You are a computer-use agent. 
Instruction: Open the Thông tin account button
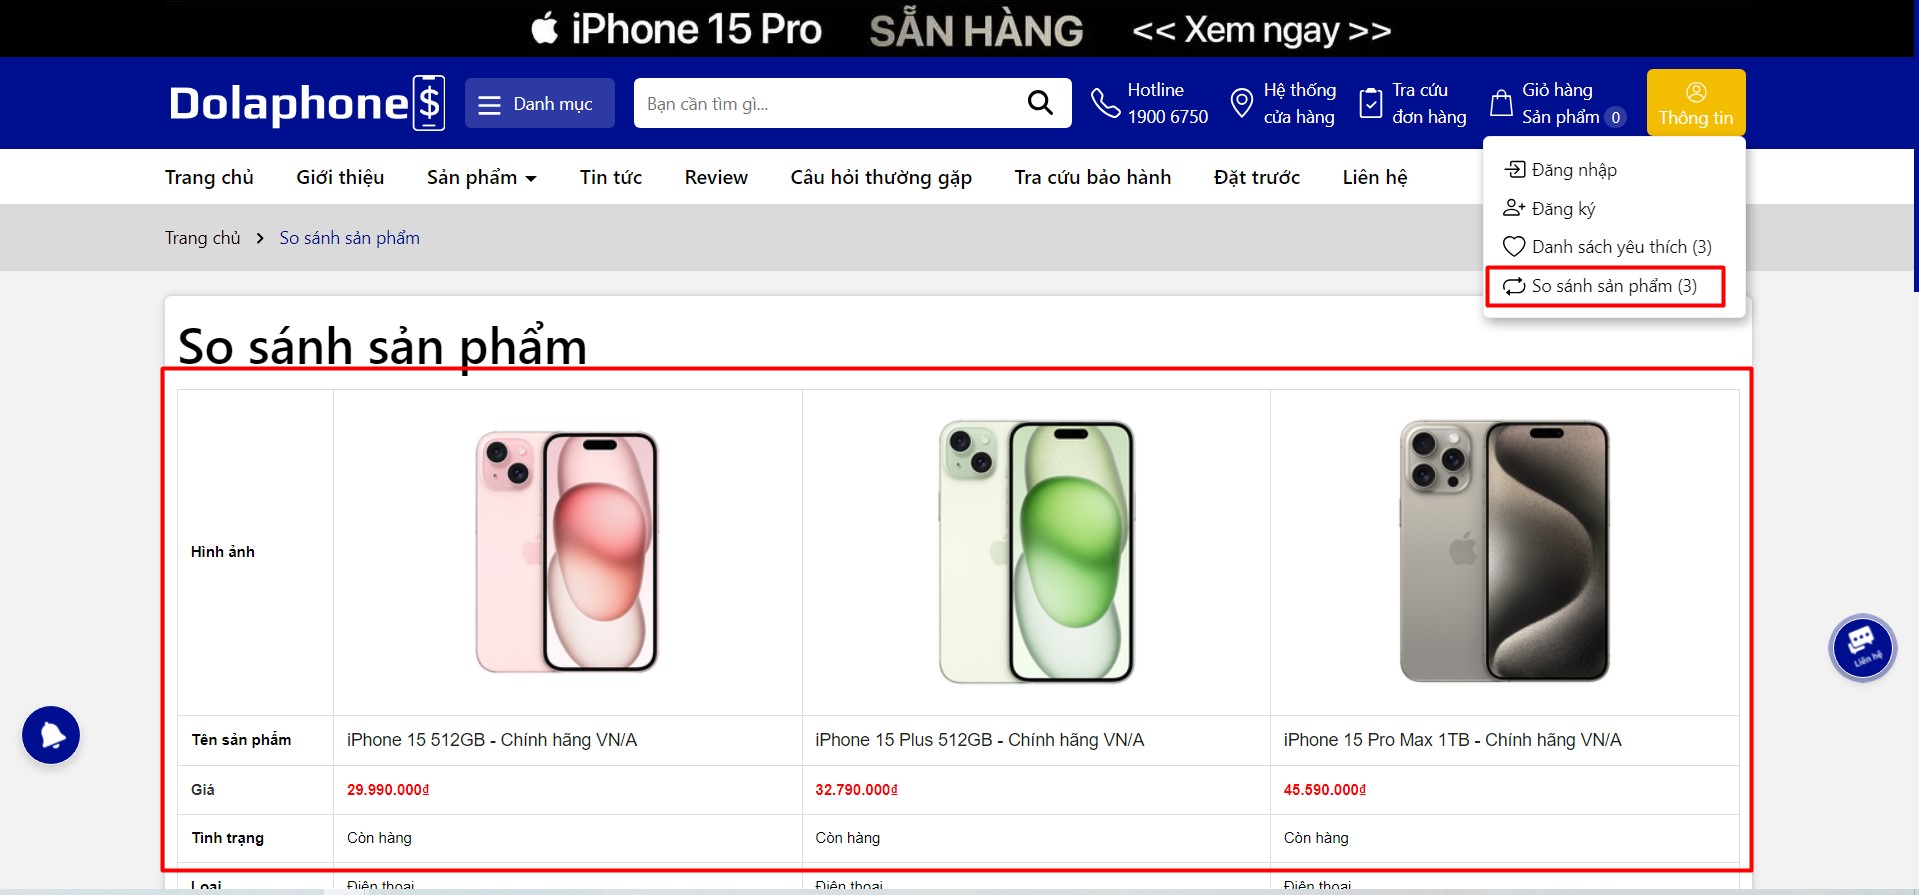pyautogui.click(x=1696, y=103)
